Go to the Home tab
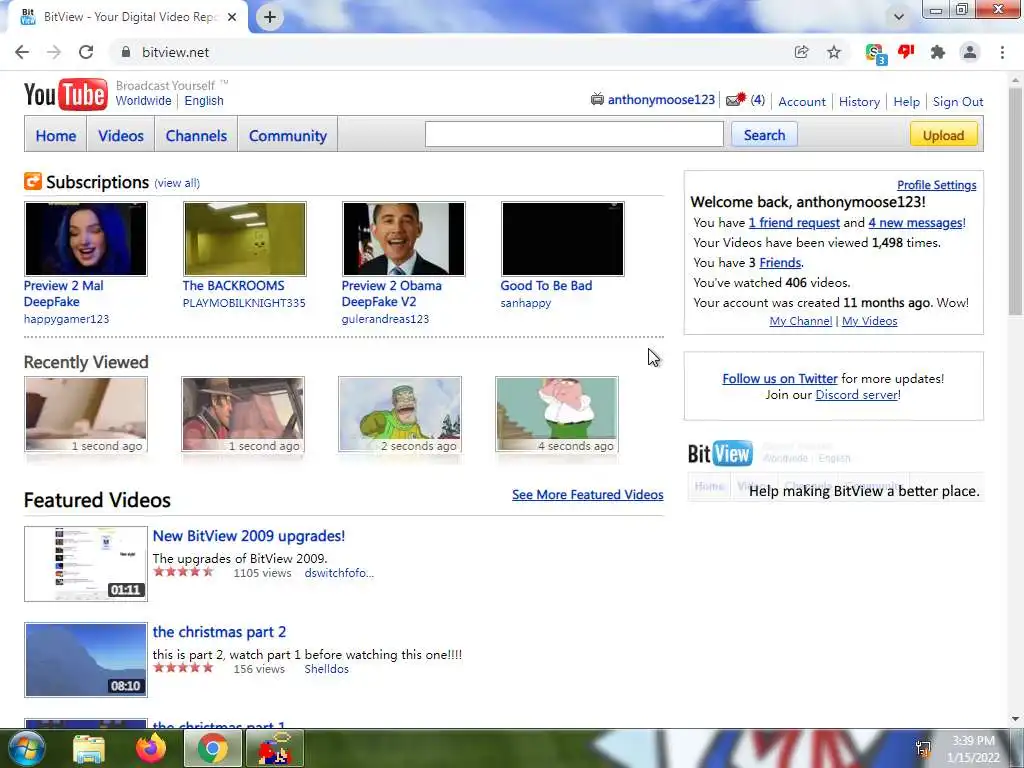Viewport: 1024px width, 768px height. click(x=56, y=135)
